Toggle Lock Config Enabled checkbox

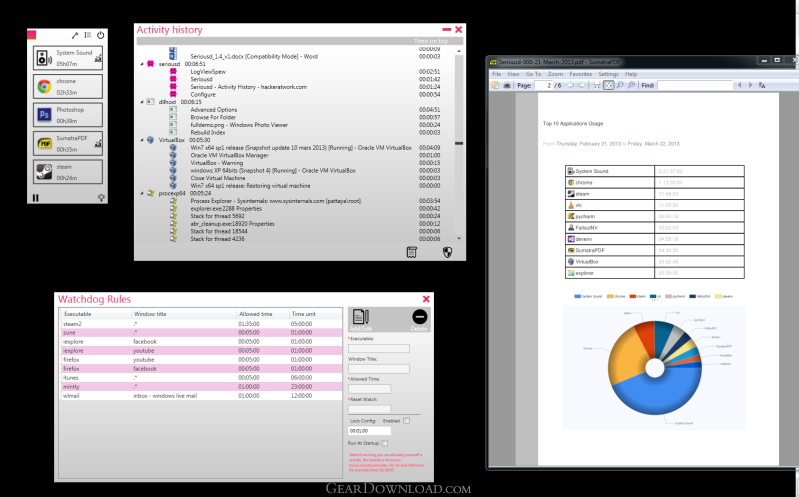(406, 421)
